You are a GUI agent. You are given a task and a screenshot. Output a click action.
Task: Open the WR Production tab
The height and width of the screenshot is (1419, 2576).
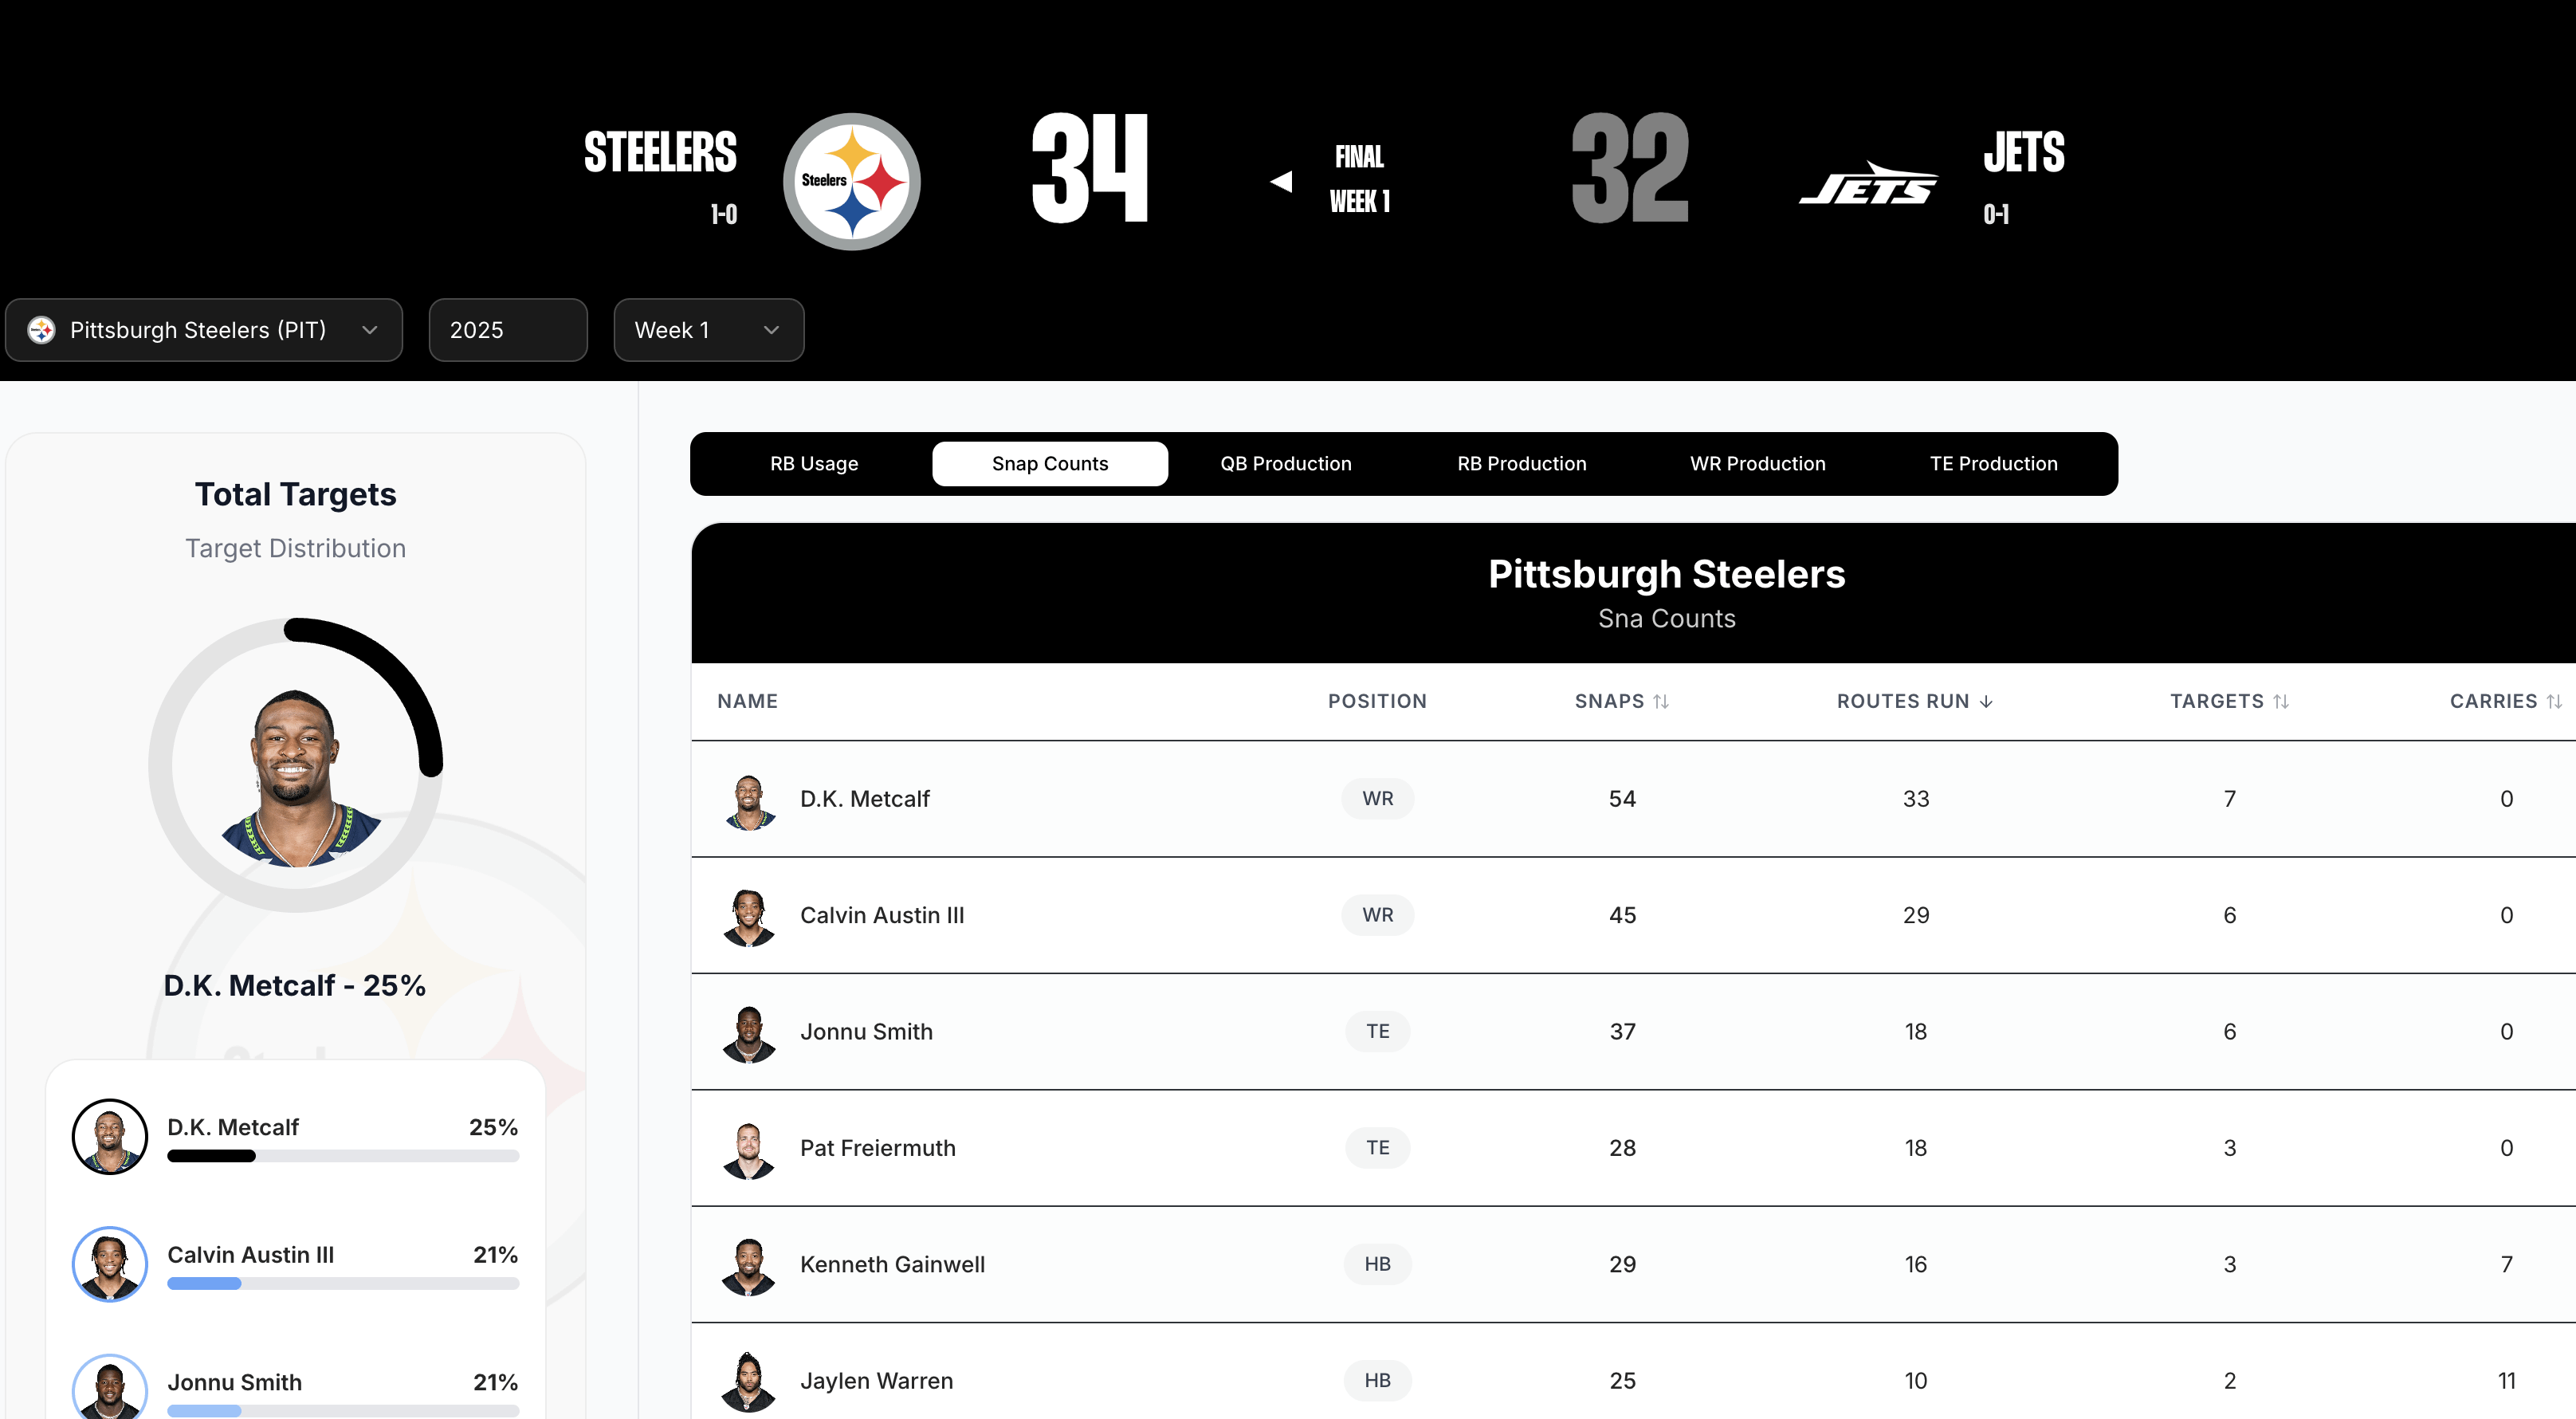pos(1757,464)
